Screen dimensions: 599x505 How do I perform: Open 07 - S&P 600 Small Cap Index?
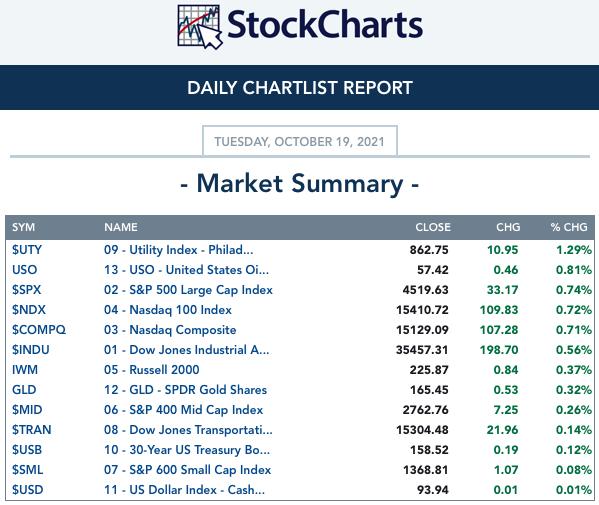pyautogui.click(x=188, y=470)
